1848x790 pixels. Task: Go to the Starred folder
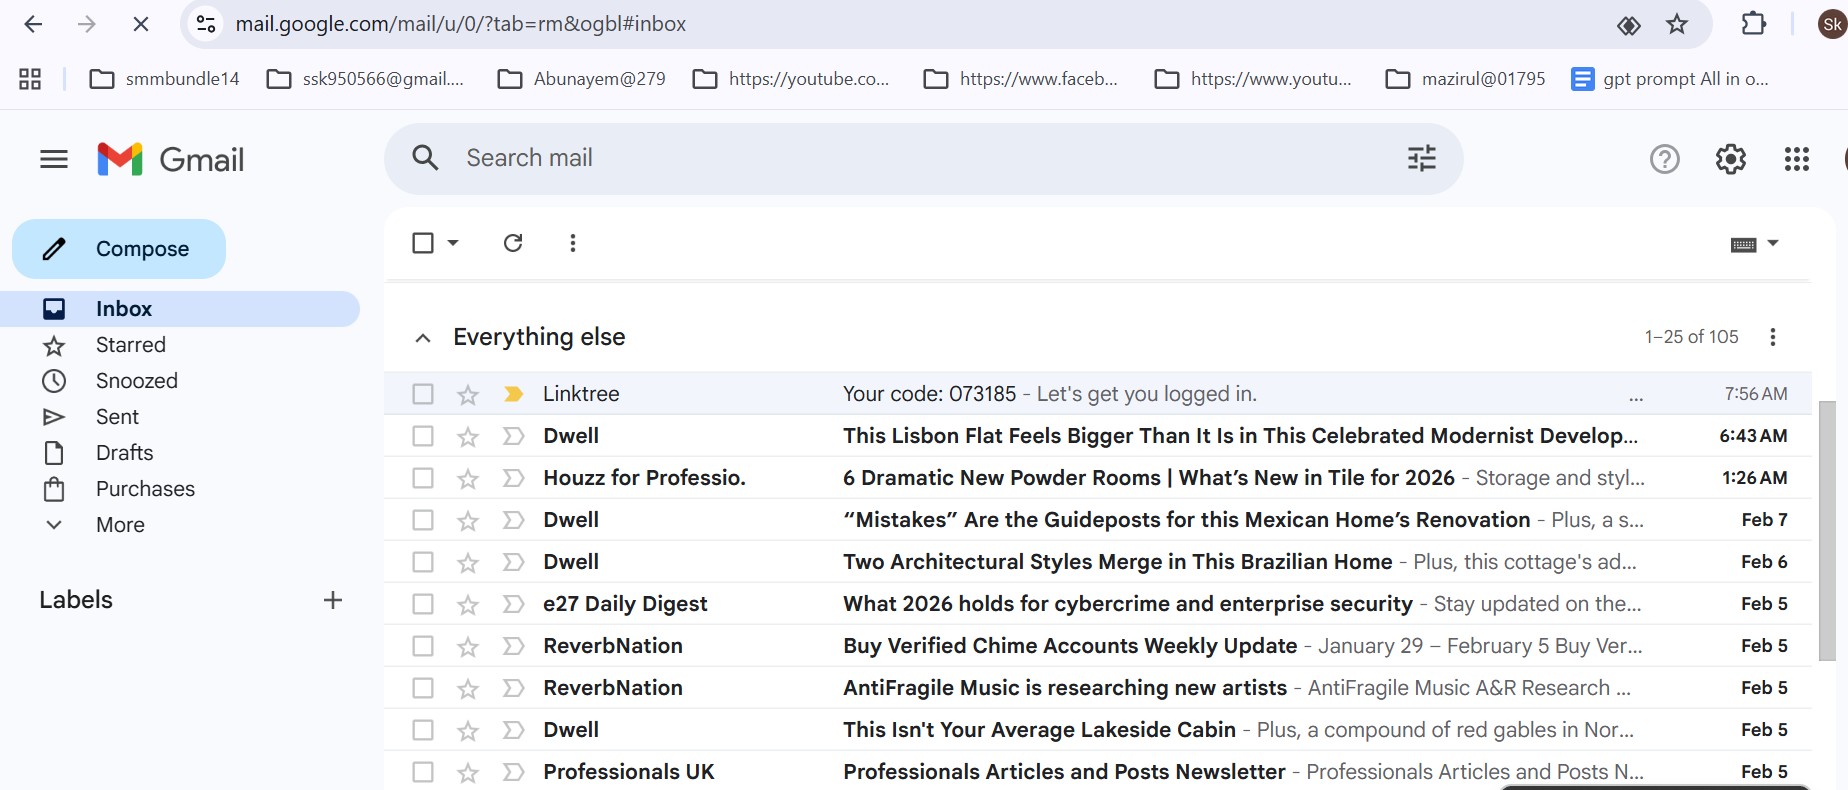point(130,345)
